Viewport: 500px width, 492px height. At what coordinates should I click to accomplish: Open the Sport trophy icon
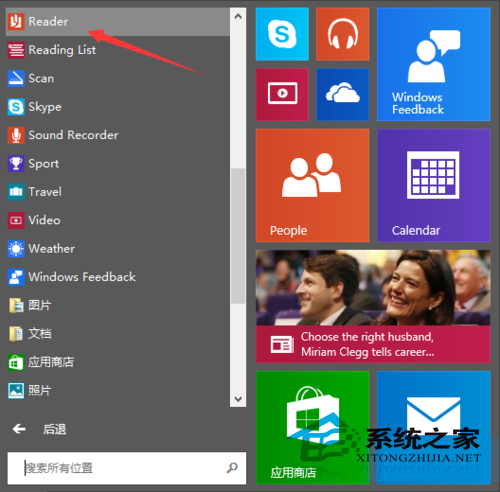(x=16, y=164)
